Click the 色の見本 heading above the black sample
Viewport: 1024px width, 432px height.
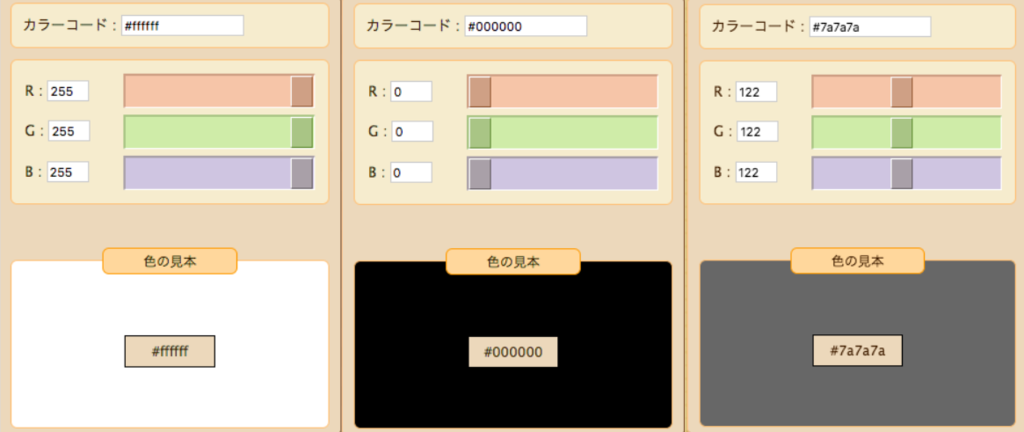(x=513, y=262)
